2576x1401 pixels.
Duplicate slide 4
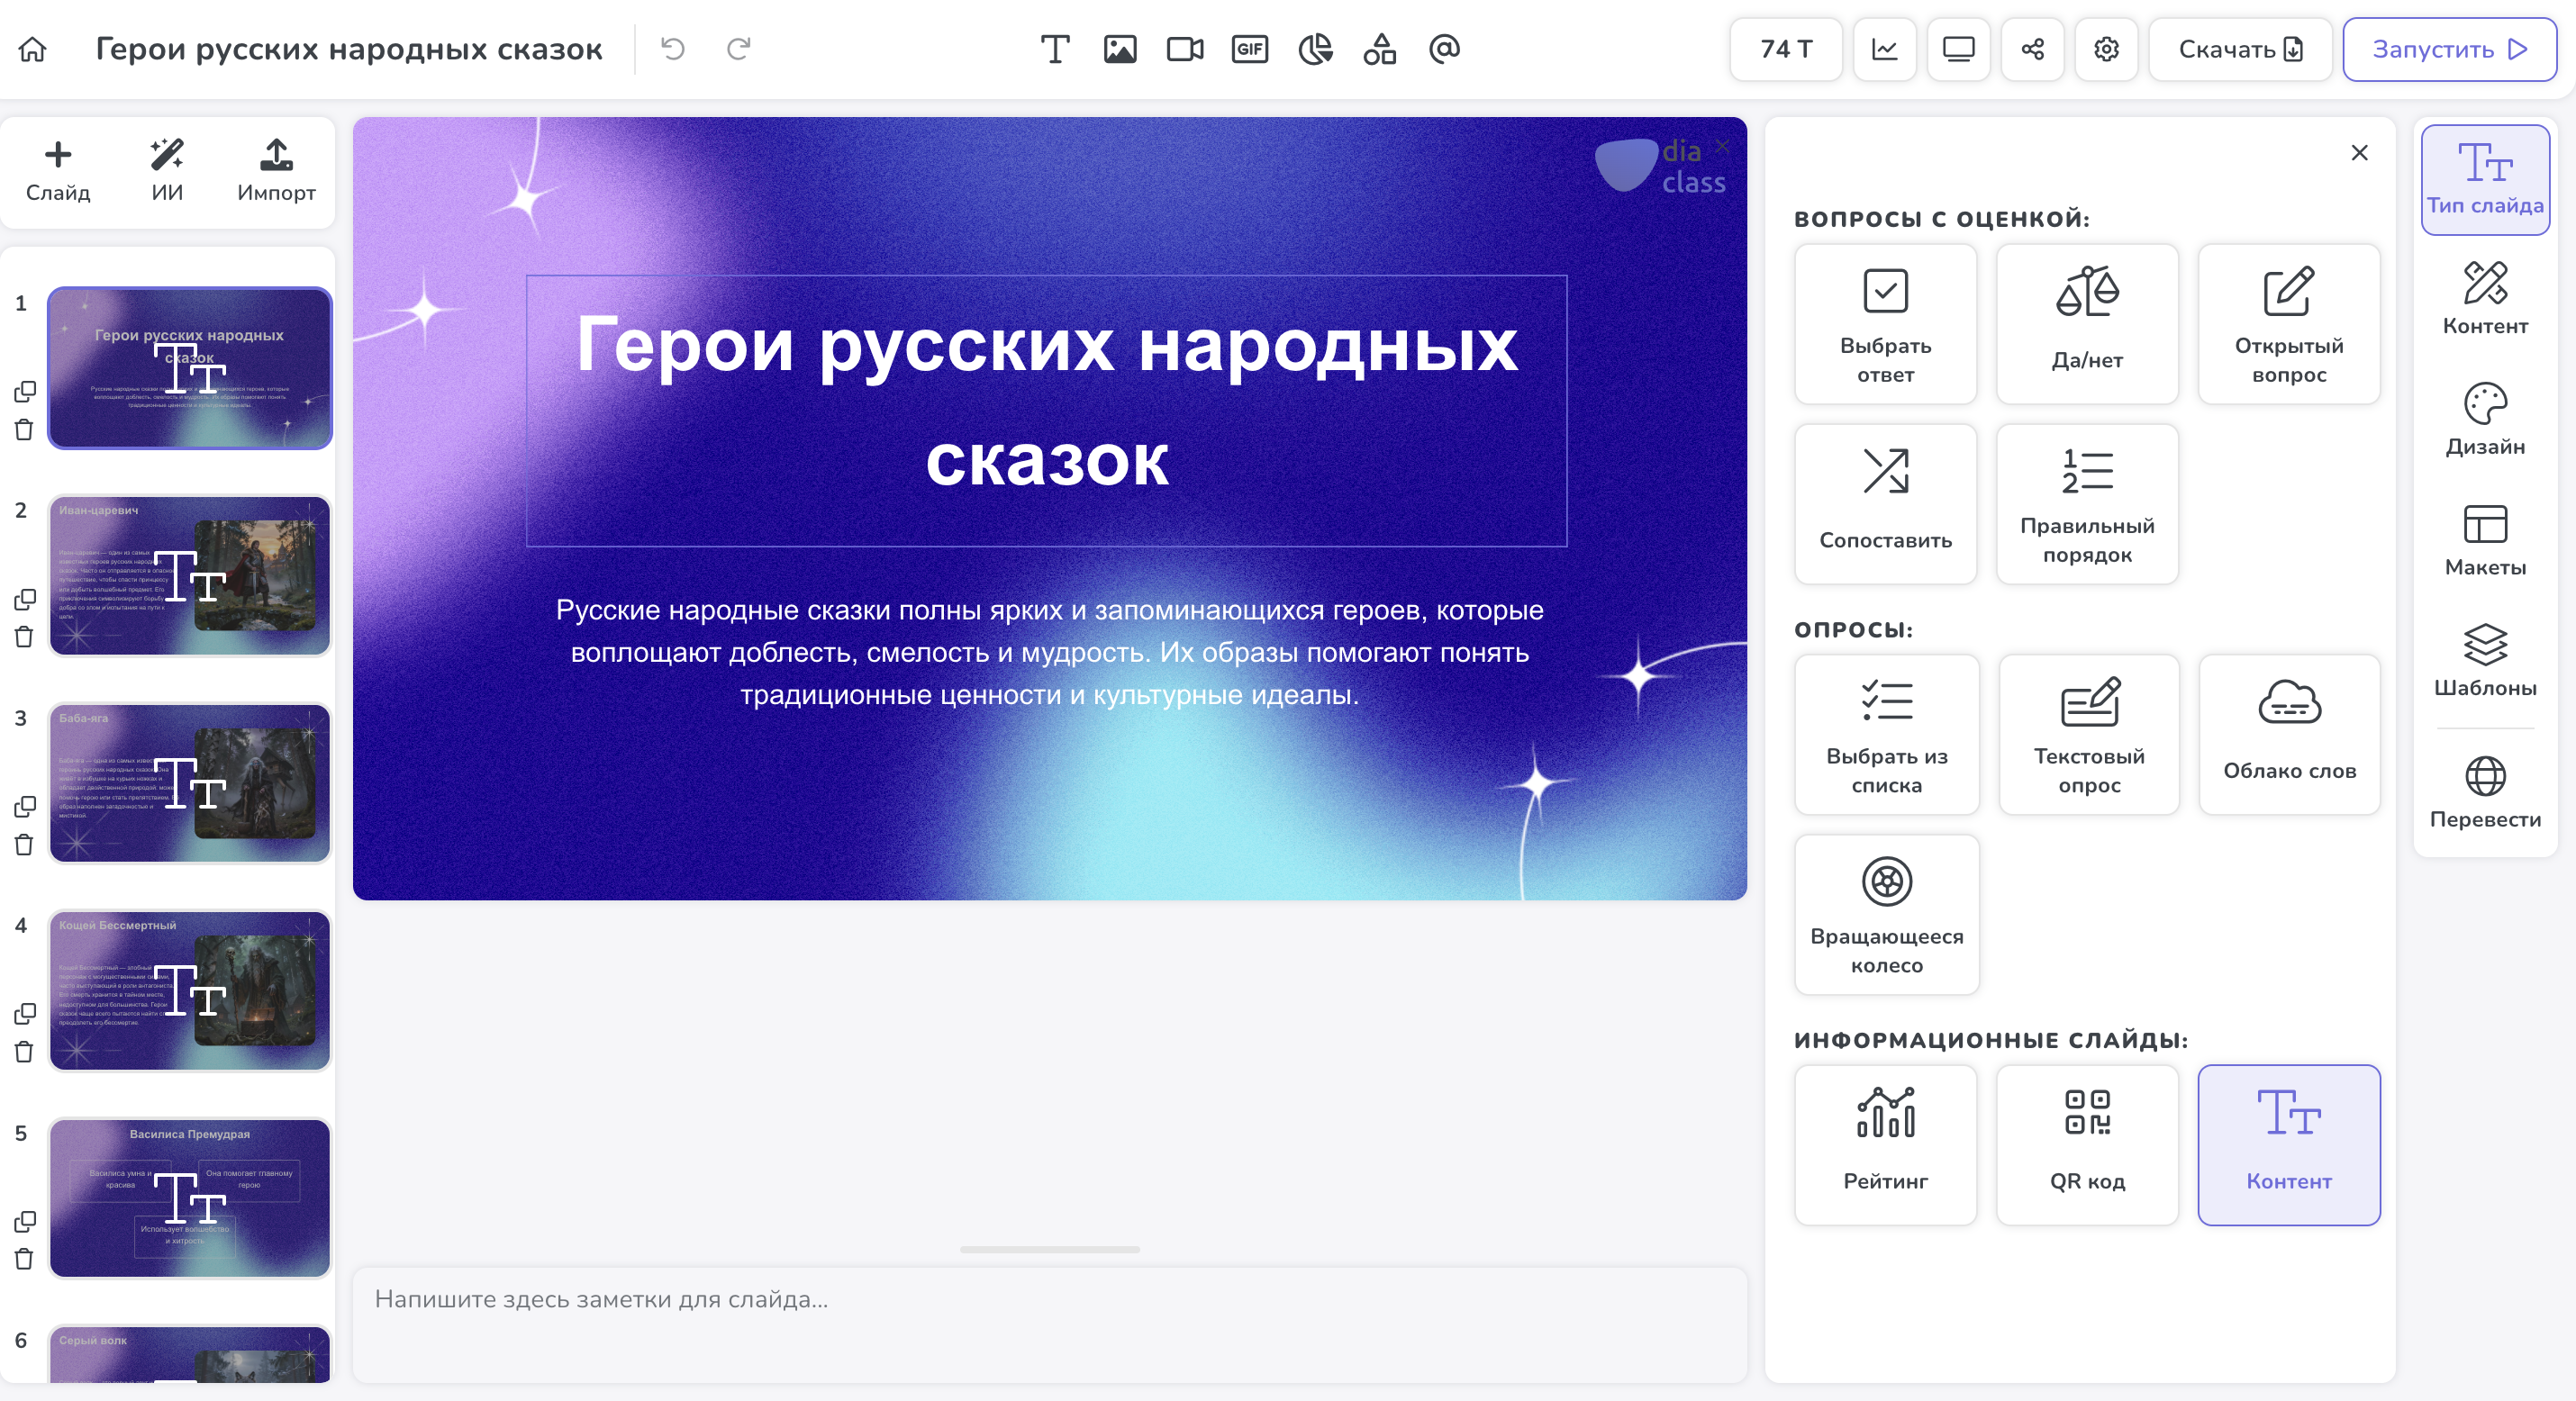pos(25,1014)
